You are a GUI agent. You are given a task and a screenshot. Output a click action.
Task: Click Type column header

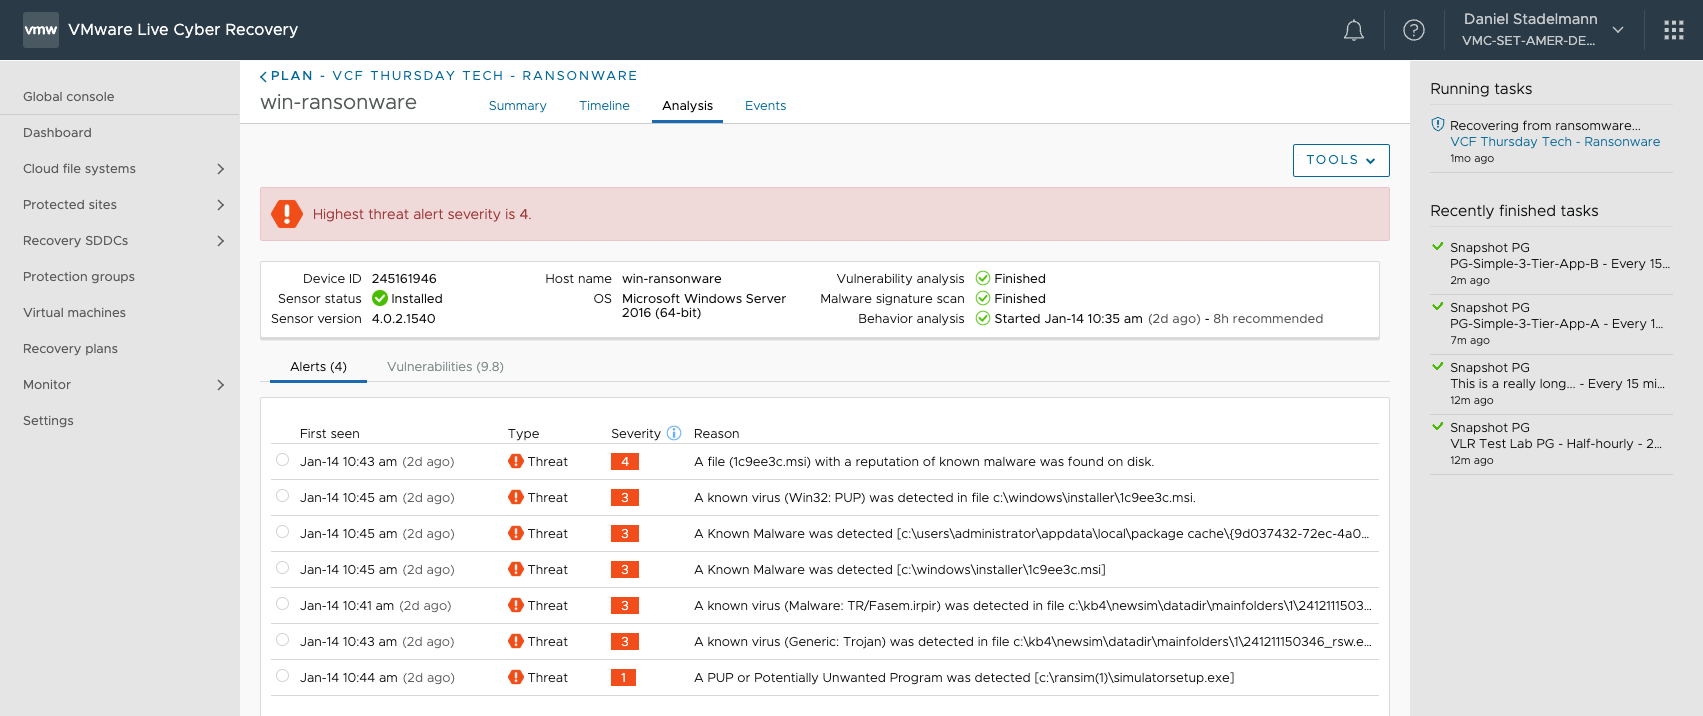523,434
